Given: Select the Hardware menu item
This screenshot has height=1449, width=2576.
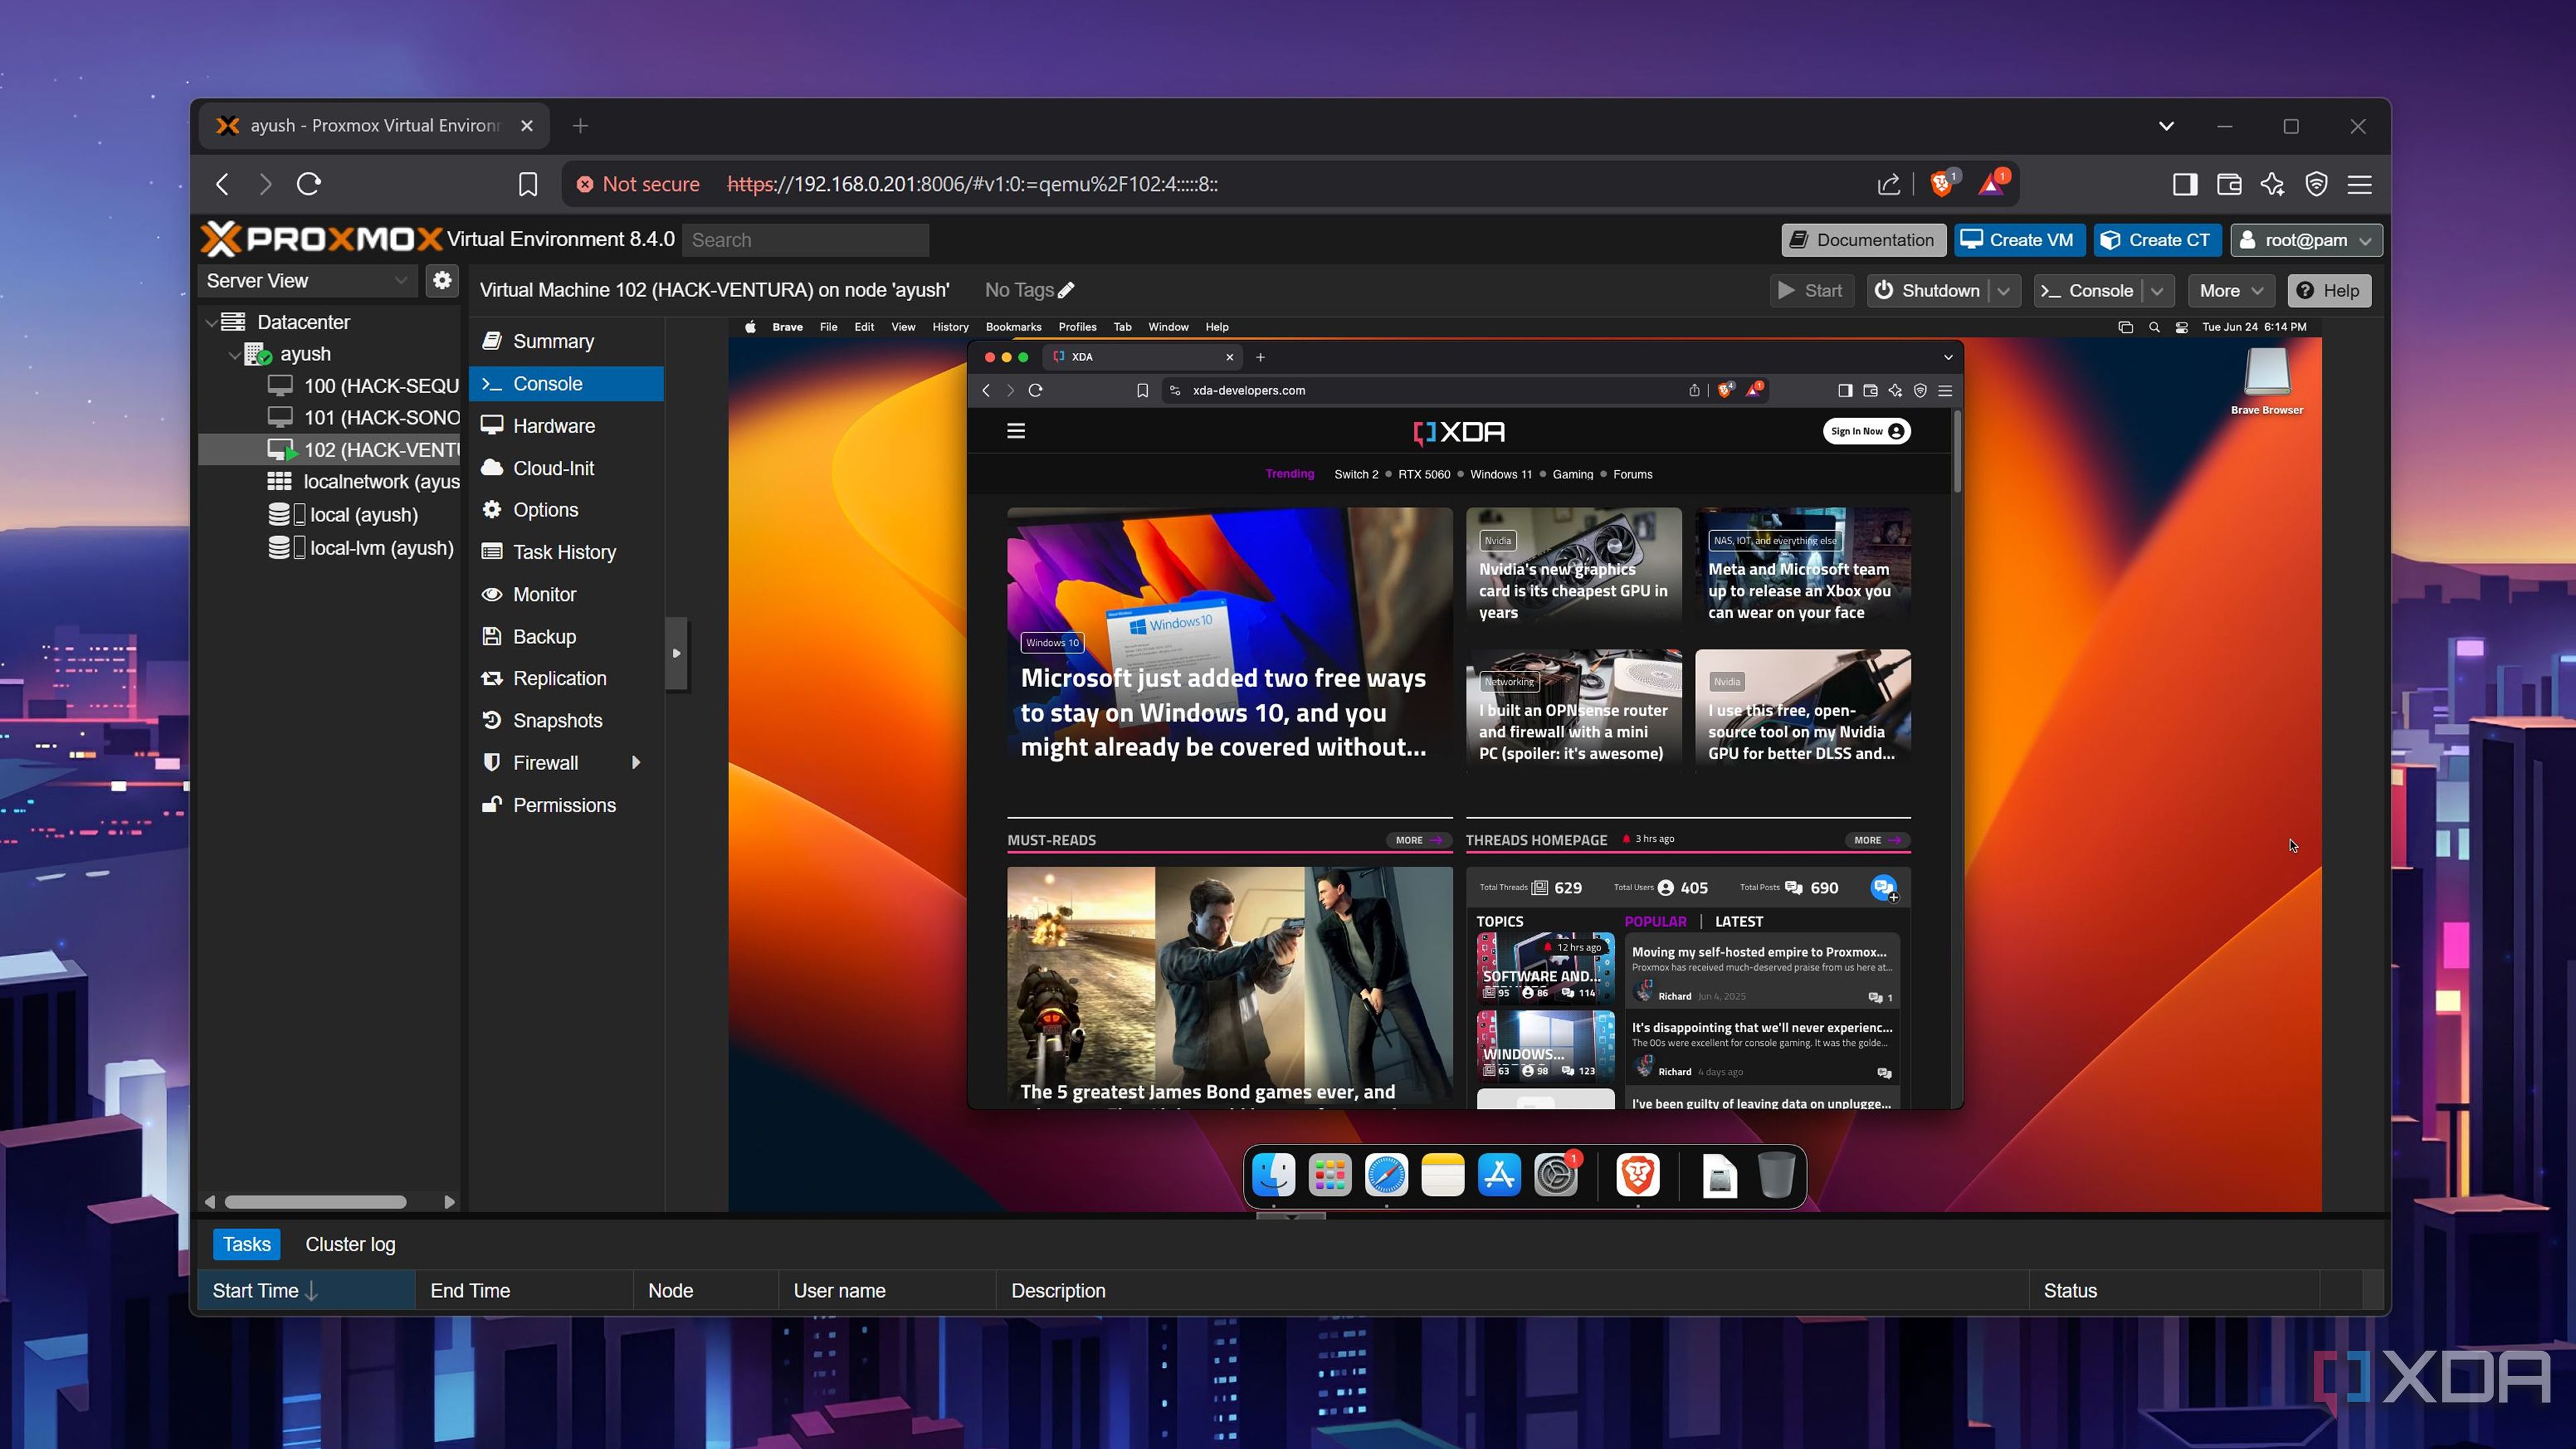Looking at the screenshot, I should tap(566, 426).
